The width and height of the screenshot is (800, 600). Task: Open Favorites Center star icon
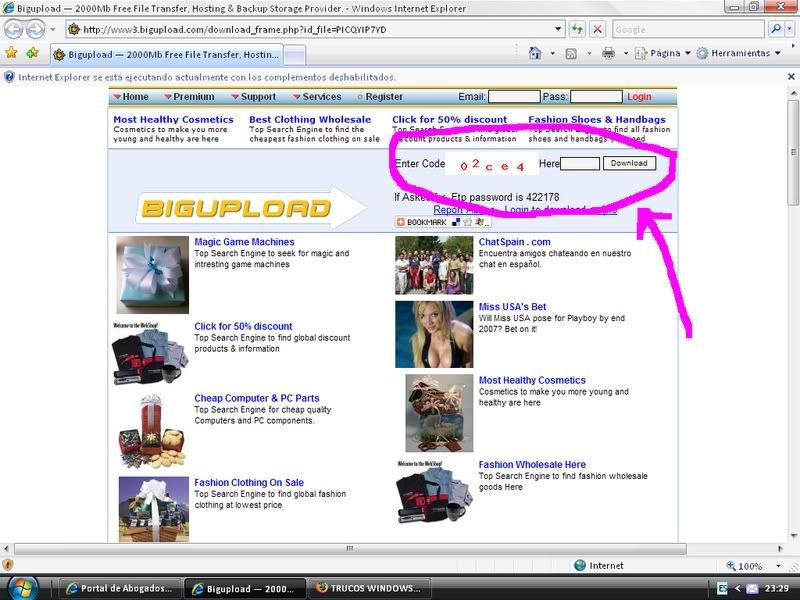click(12, 53)
